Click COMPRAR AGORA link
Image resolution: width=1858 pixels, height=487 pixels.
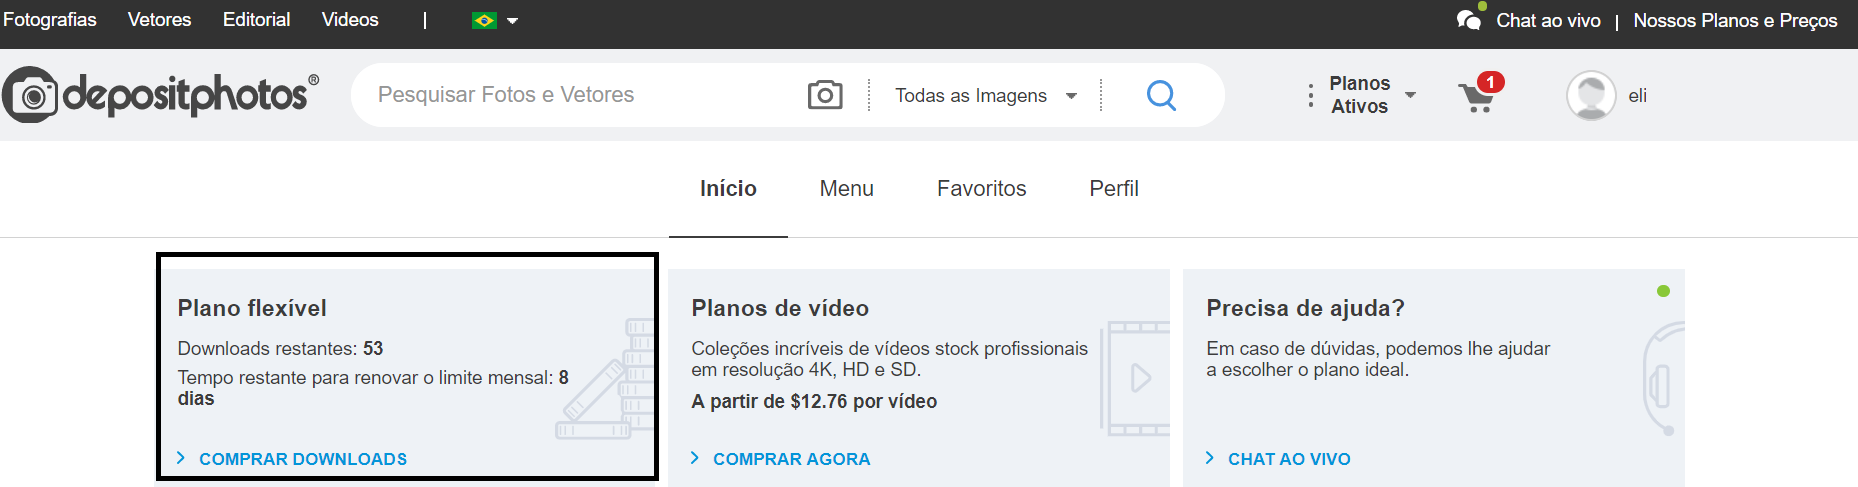[791, 459]
